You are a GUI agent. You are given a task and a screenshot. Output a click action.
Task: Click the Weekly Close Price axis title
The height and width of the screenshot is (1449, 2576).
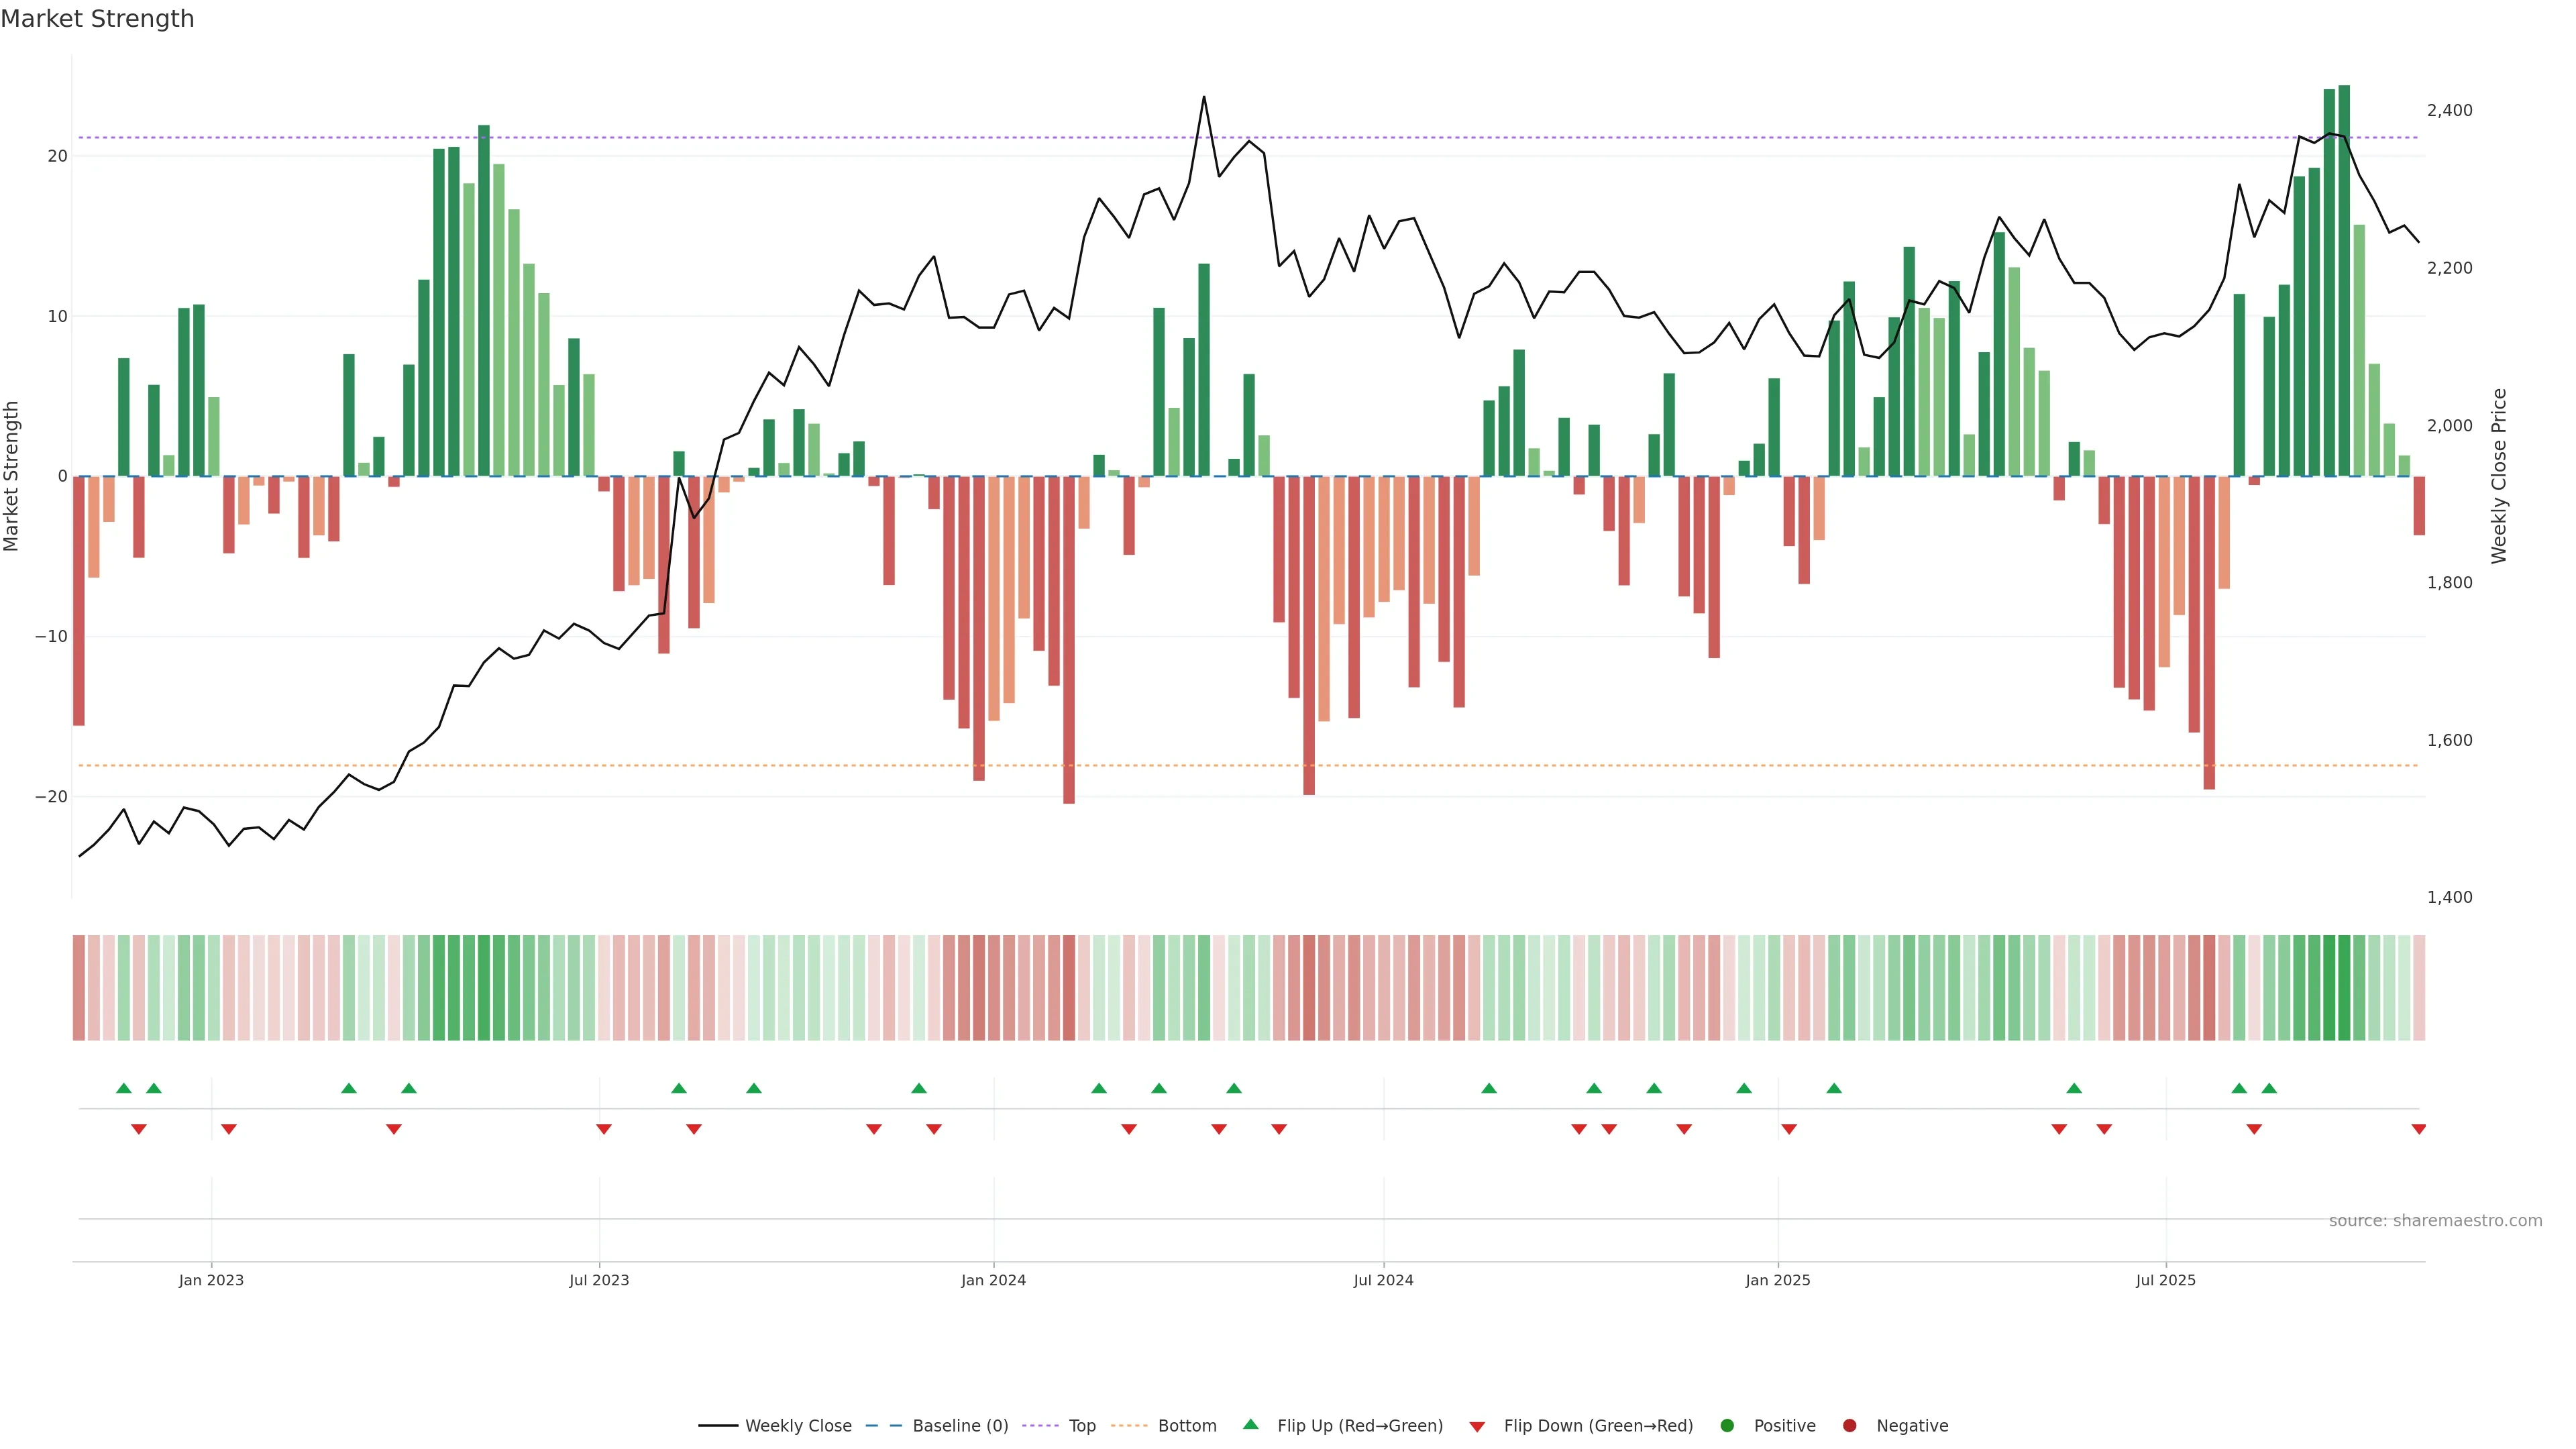2499,476
